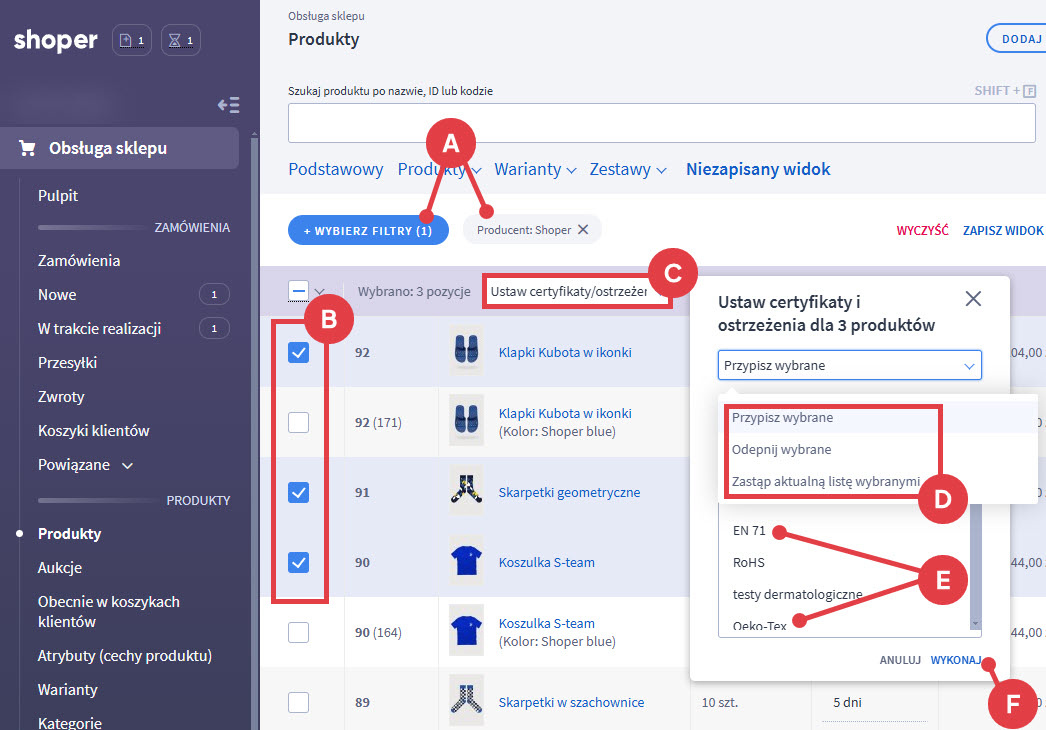Close the Ustaw certyfikaty popup
Screen dimensions: 1046x730
[973, 299]
